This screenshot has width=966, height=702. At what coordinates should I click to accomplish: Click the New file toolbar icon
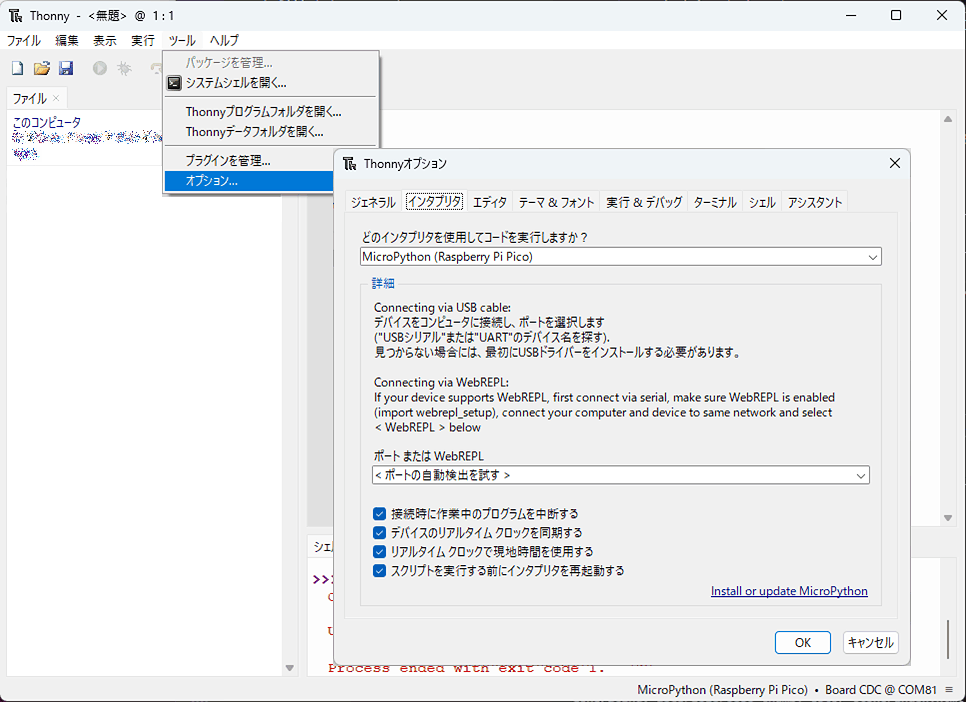tap(17, 68)
